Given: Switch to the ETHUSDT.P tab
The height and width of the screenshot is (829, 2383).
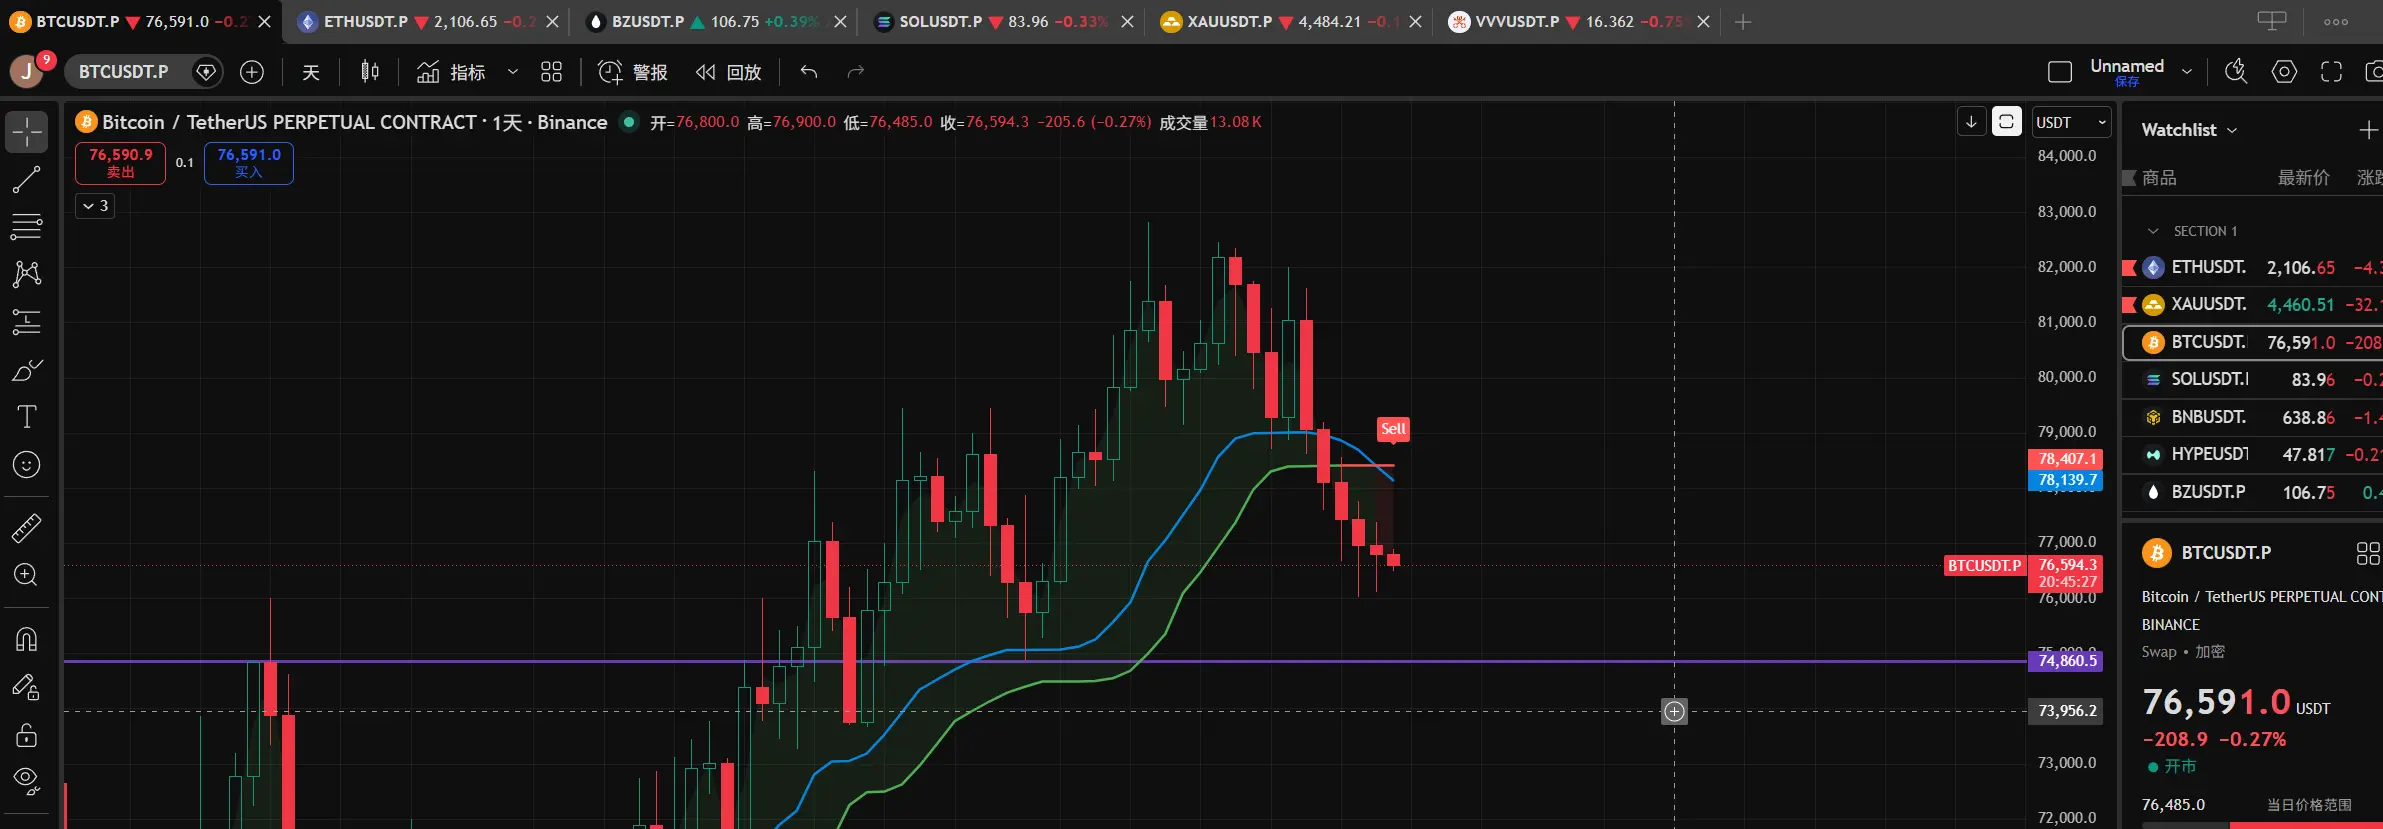Looking at the screenshot, I should point(427,22).
